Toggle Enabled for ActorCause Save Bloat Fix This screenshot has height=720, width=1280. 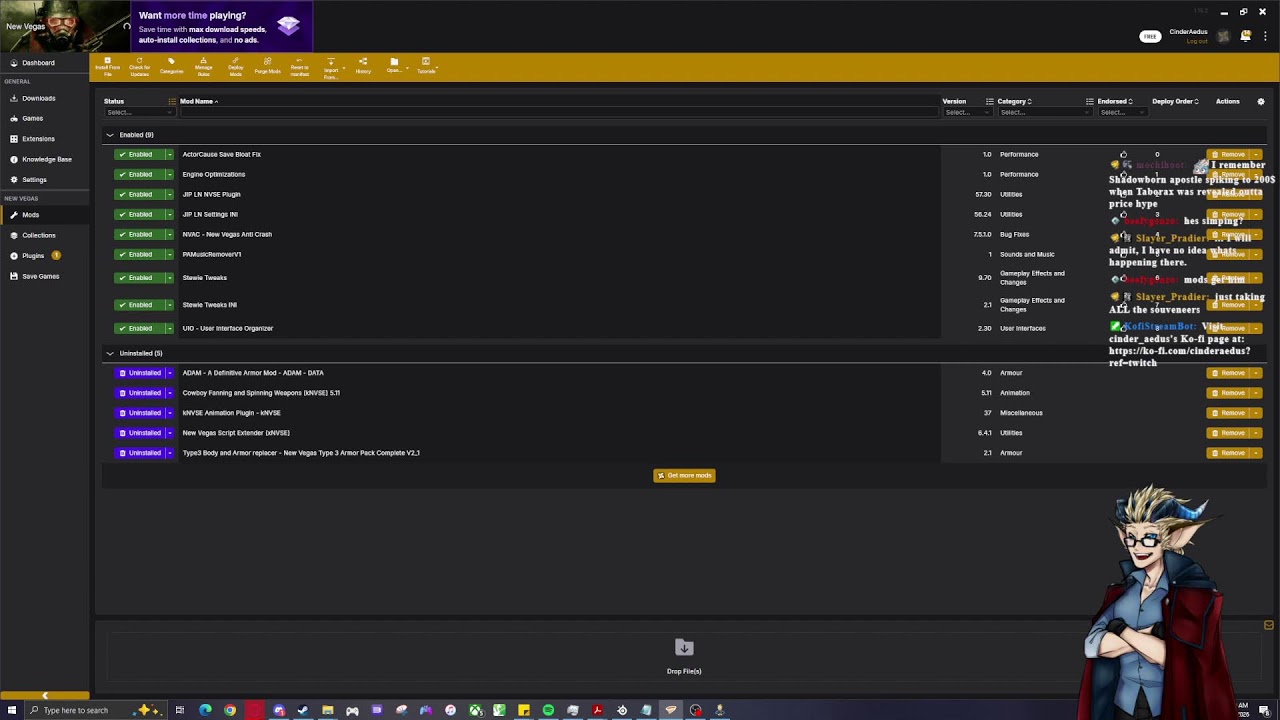(139, 154)
